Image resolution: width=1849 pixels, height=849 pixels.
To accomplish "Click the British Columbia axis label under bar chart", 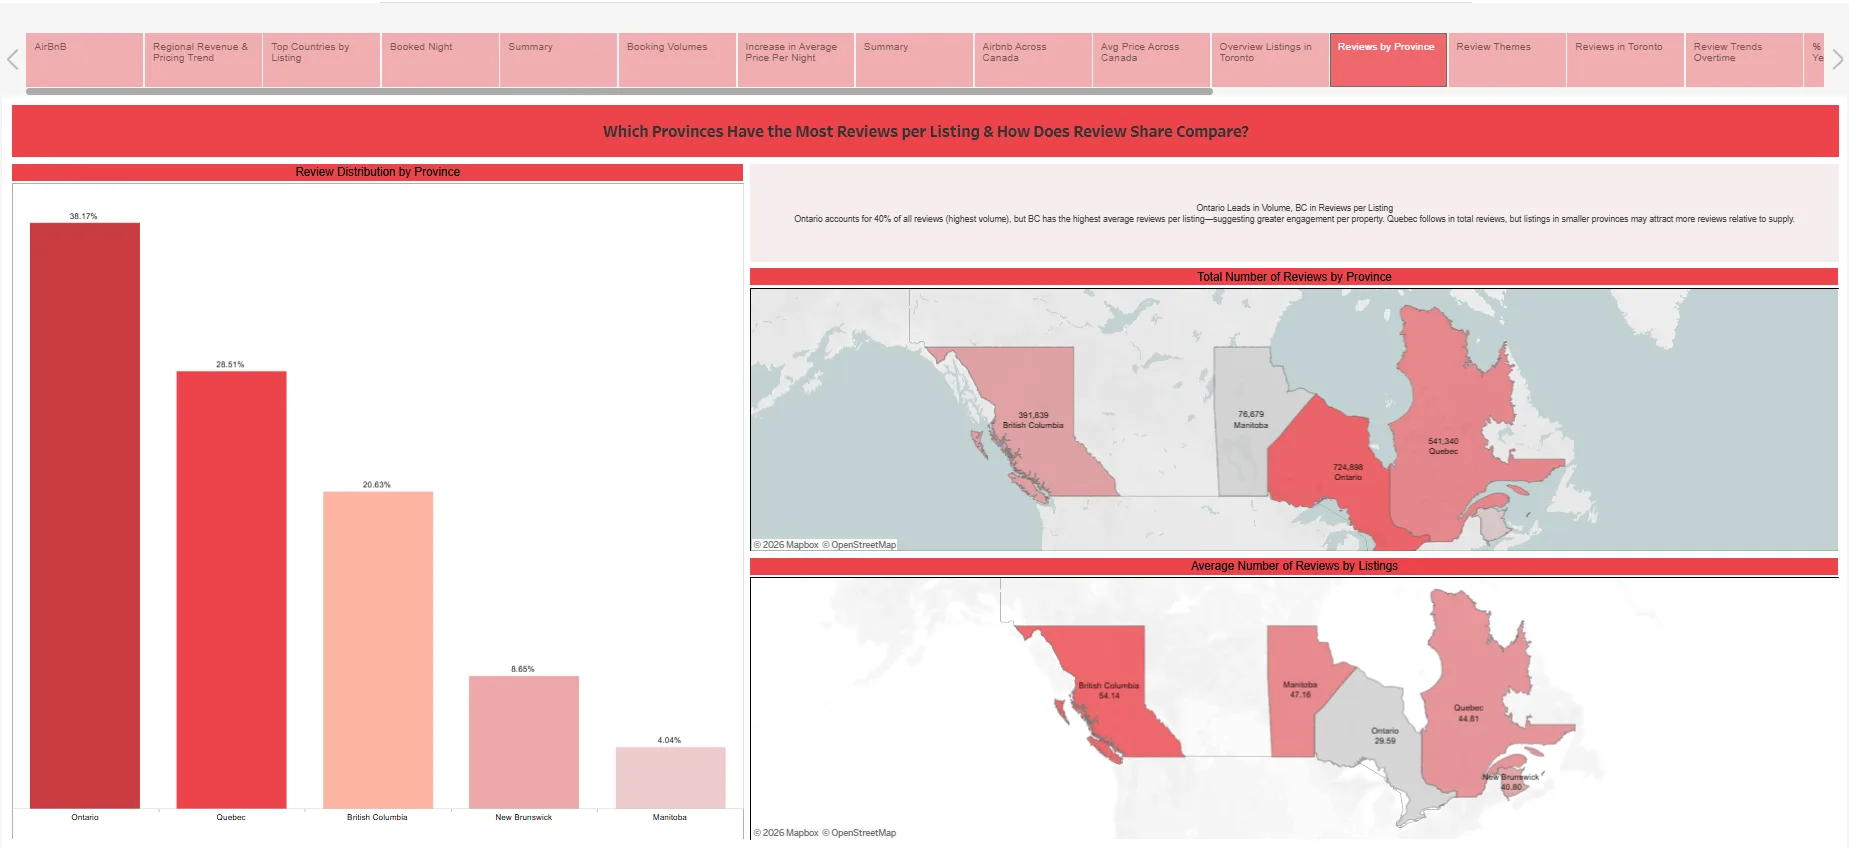I will 377,817.
